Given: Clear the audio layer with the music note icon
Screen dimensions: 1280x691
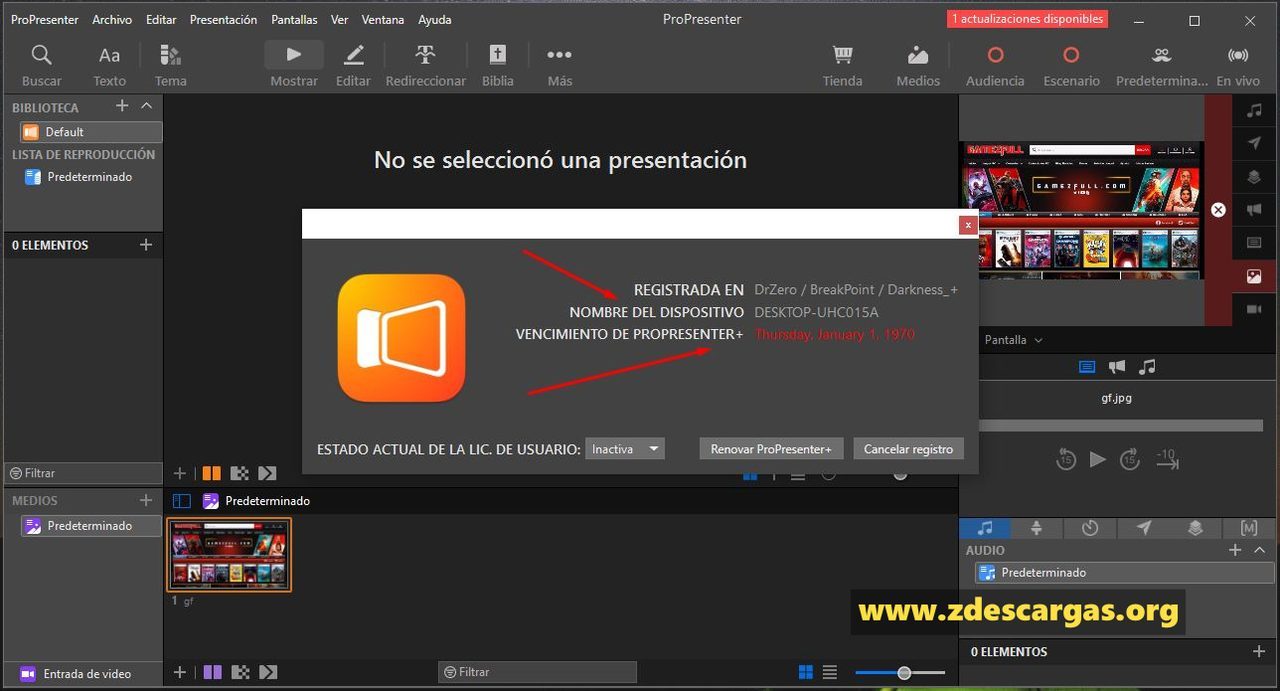Looking at the screenshot, I should 1254,111.
